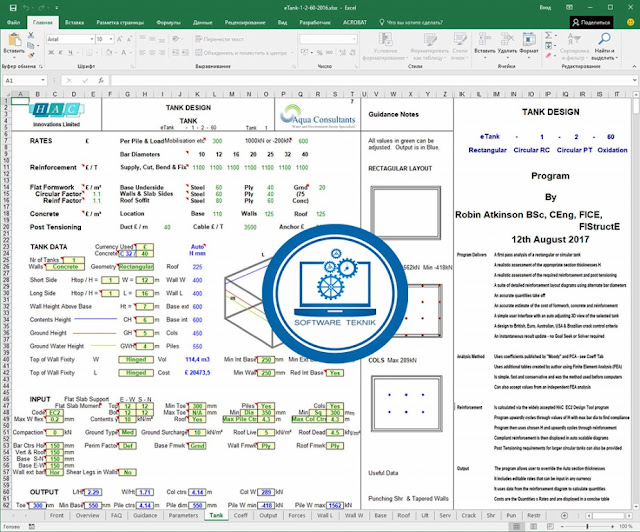Click the Circular RC link
This screenshot has width=640, height=532.
click(x=531, y=150)
